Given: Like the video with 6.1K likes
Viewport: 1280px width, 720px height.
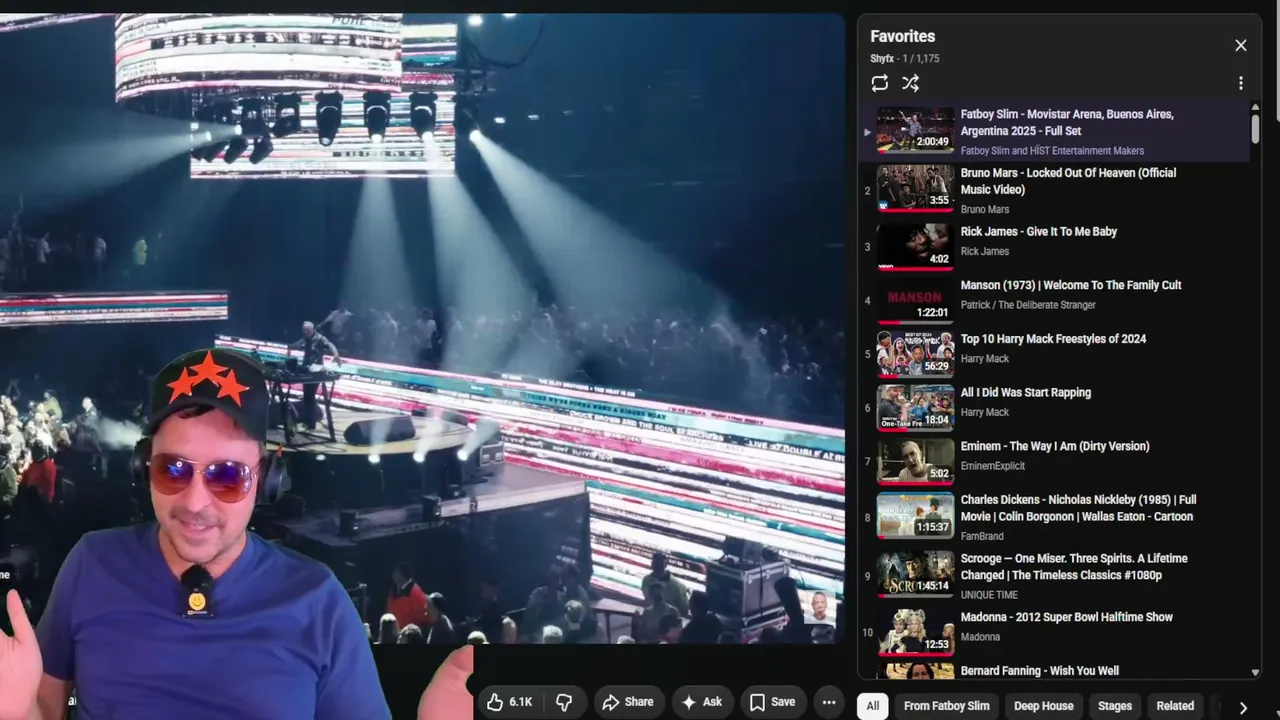Looking at the screenshot, I should coord(509,702).
